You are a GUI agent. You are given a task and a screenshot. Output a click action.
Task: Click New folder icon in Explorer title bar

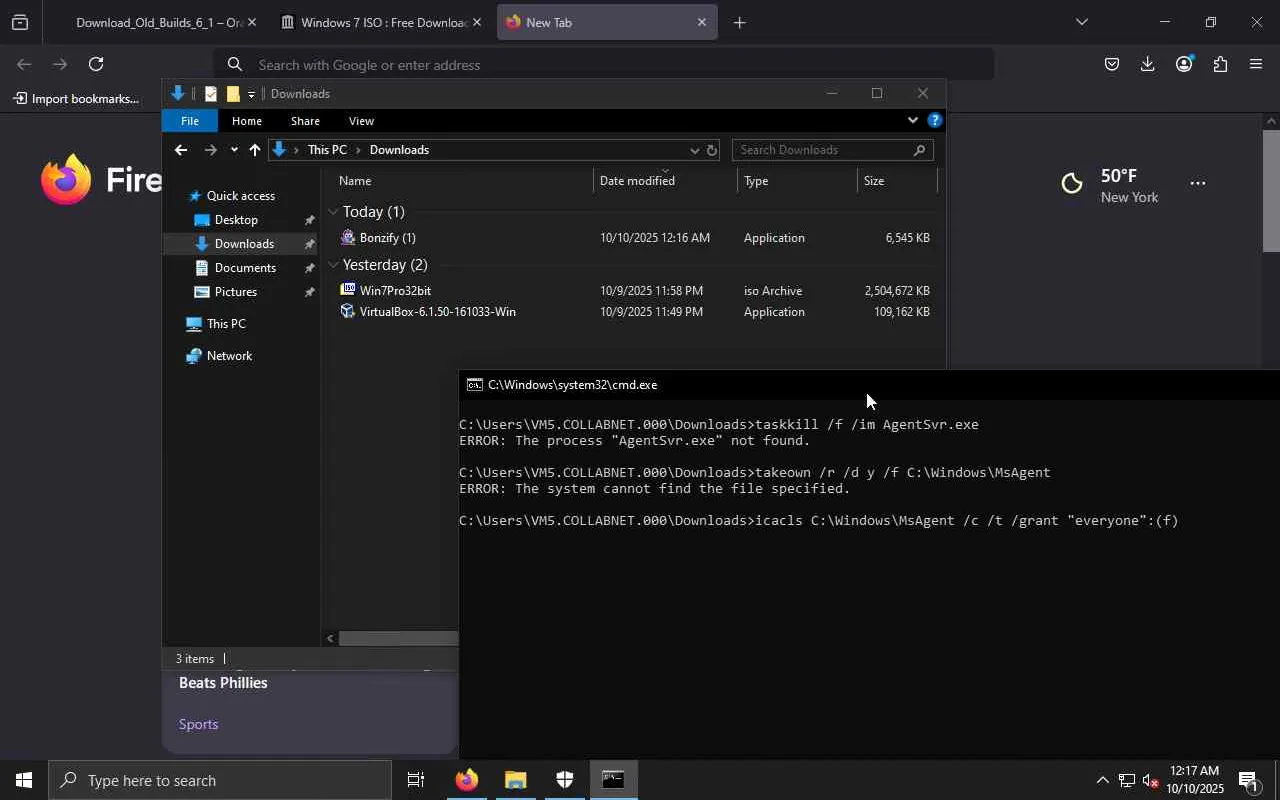tap(233, 94)
